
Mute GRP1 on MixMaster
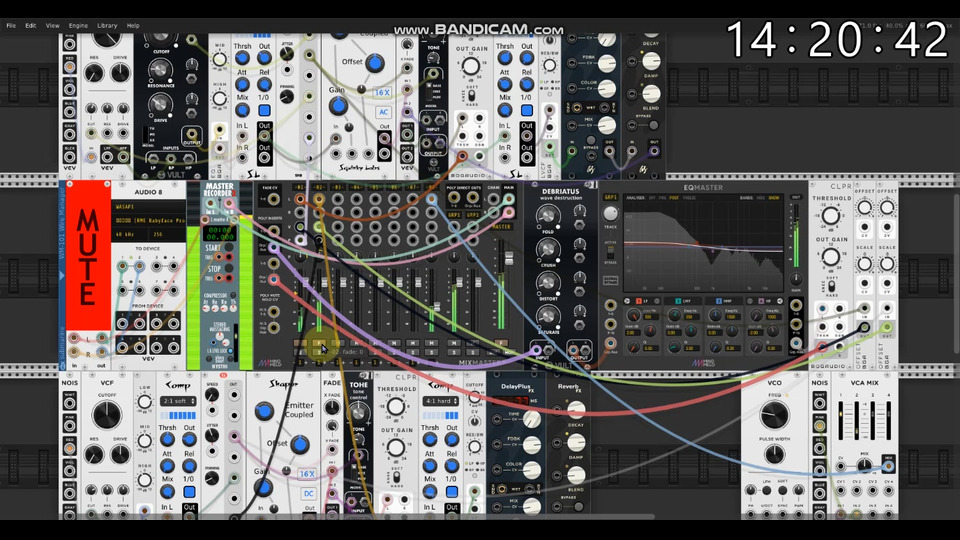pos(454,343)
